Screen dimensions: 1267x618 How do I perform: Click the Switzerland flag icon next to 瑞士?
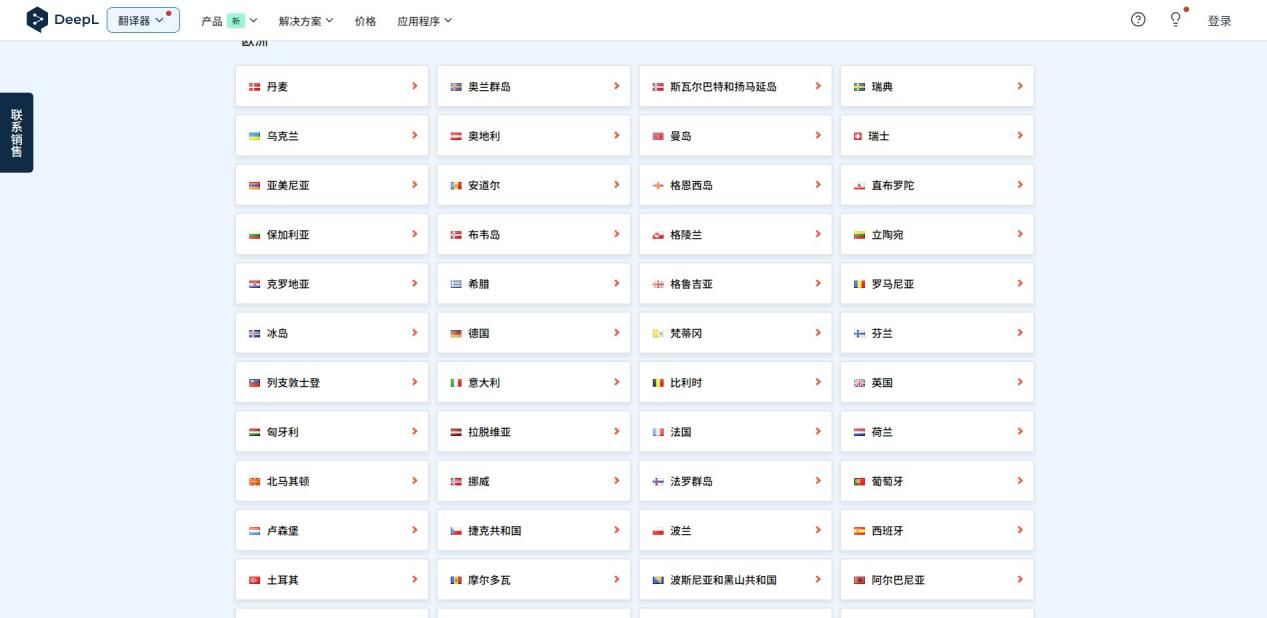tap(858, 136)
